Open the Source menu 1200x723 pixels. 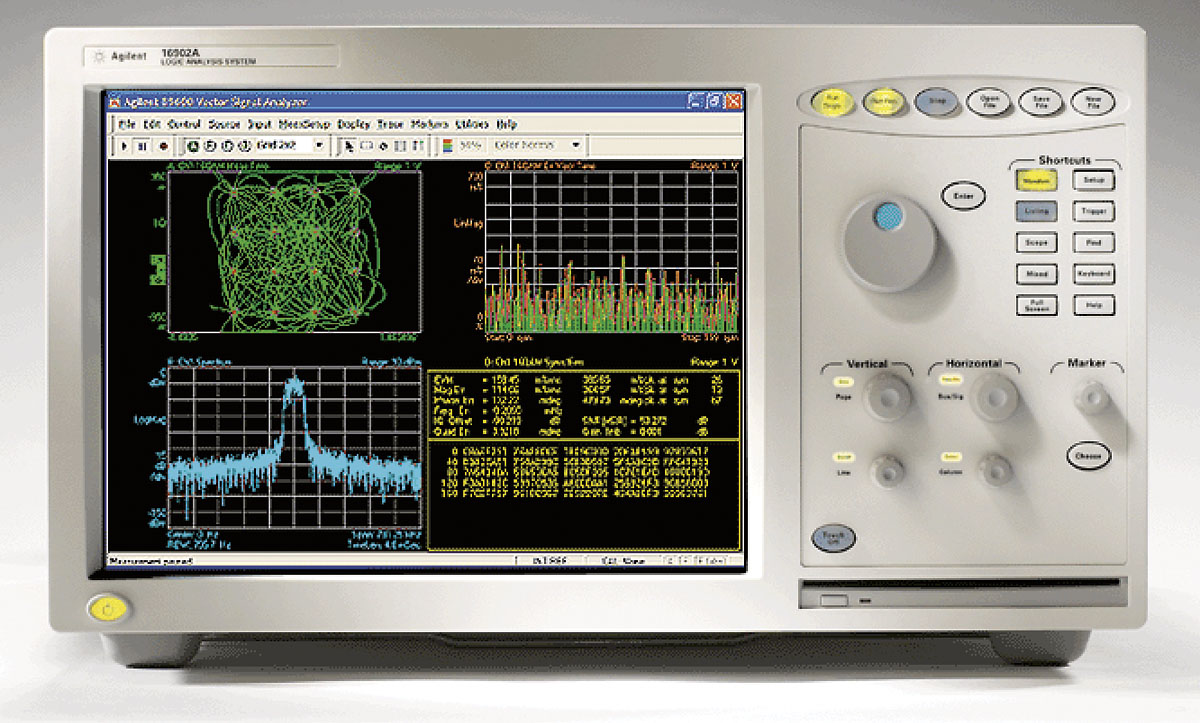click(x=224, y=124)
